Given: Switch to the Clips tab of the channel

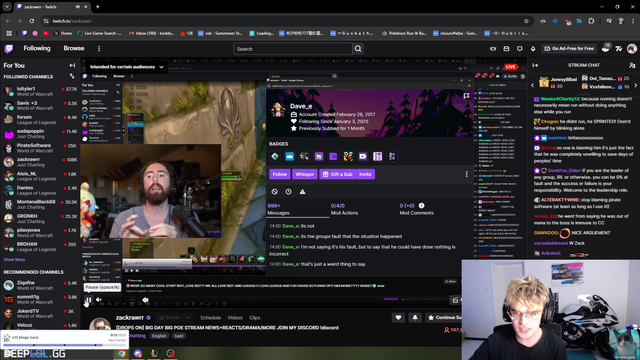Looking at the screenshot, I should click(255, 318).
